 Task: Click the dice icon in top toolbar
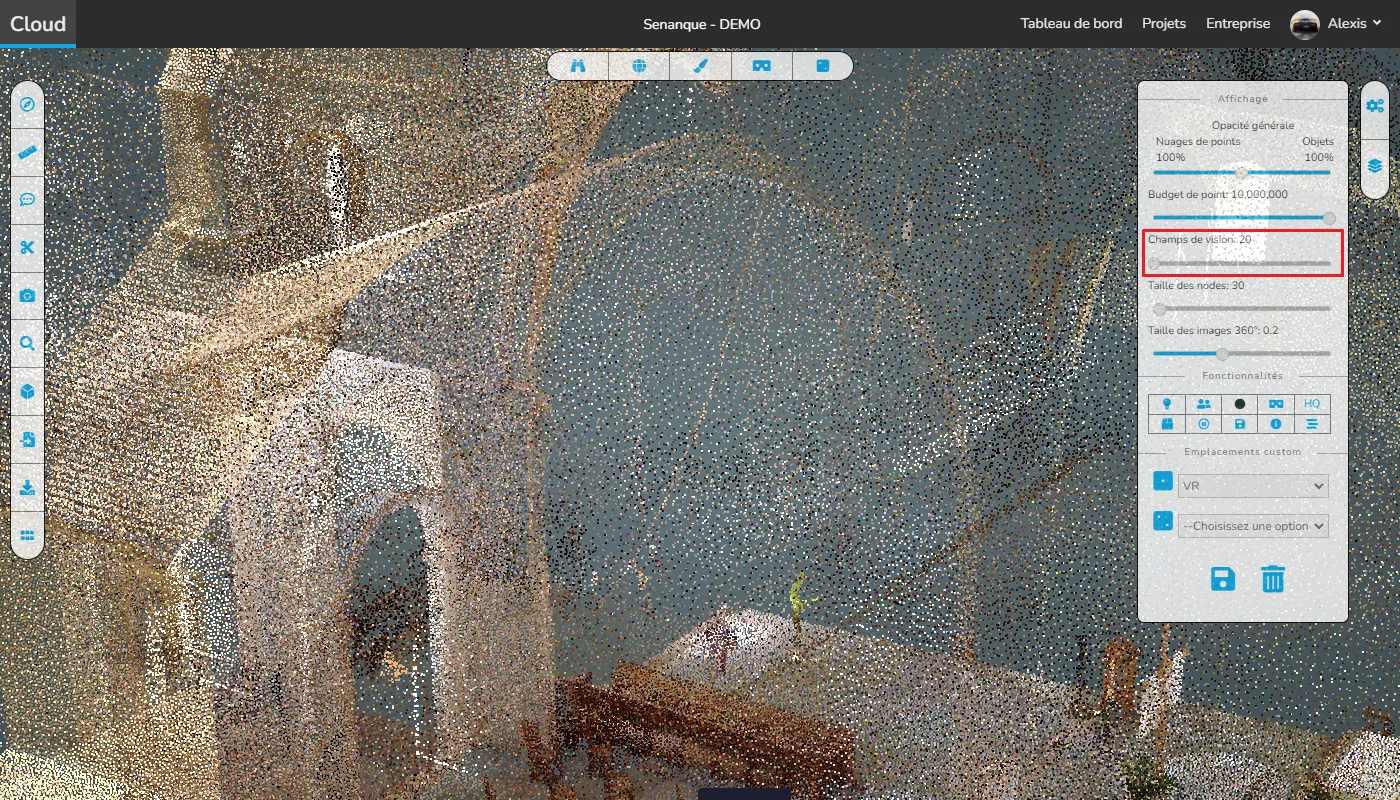(822, 66)
